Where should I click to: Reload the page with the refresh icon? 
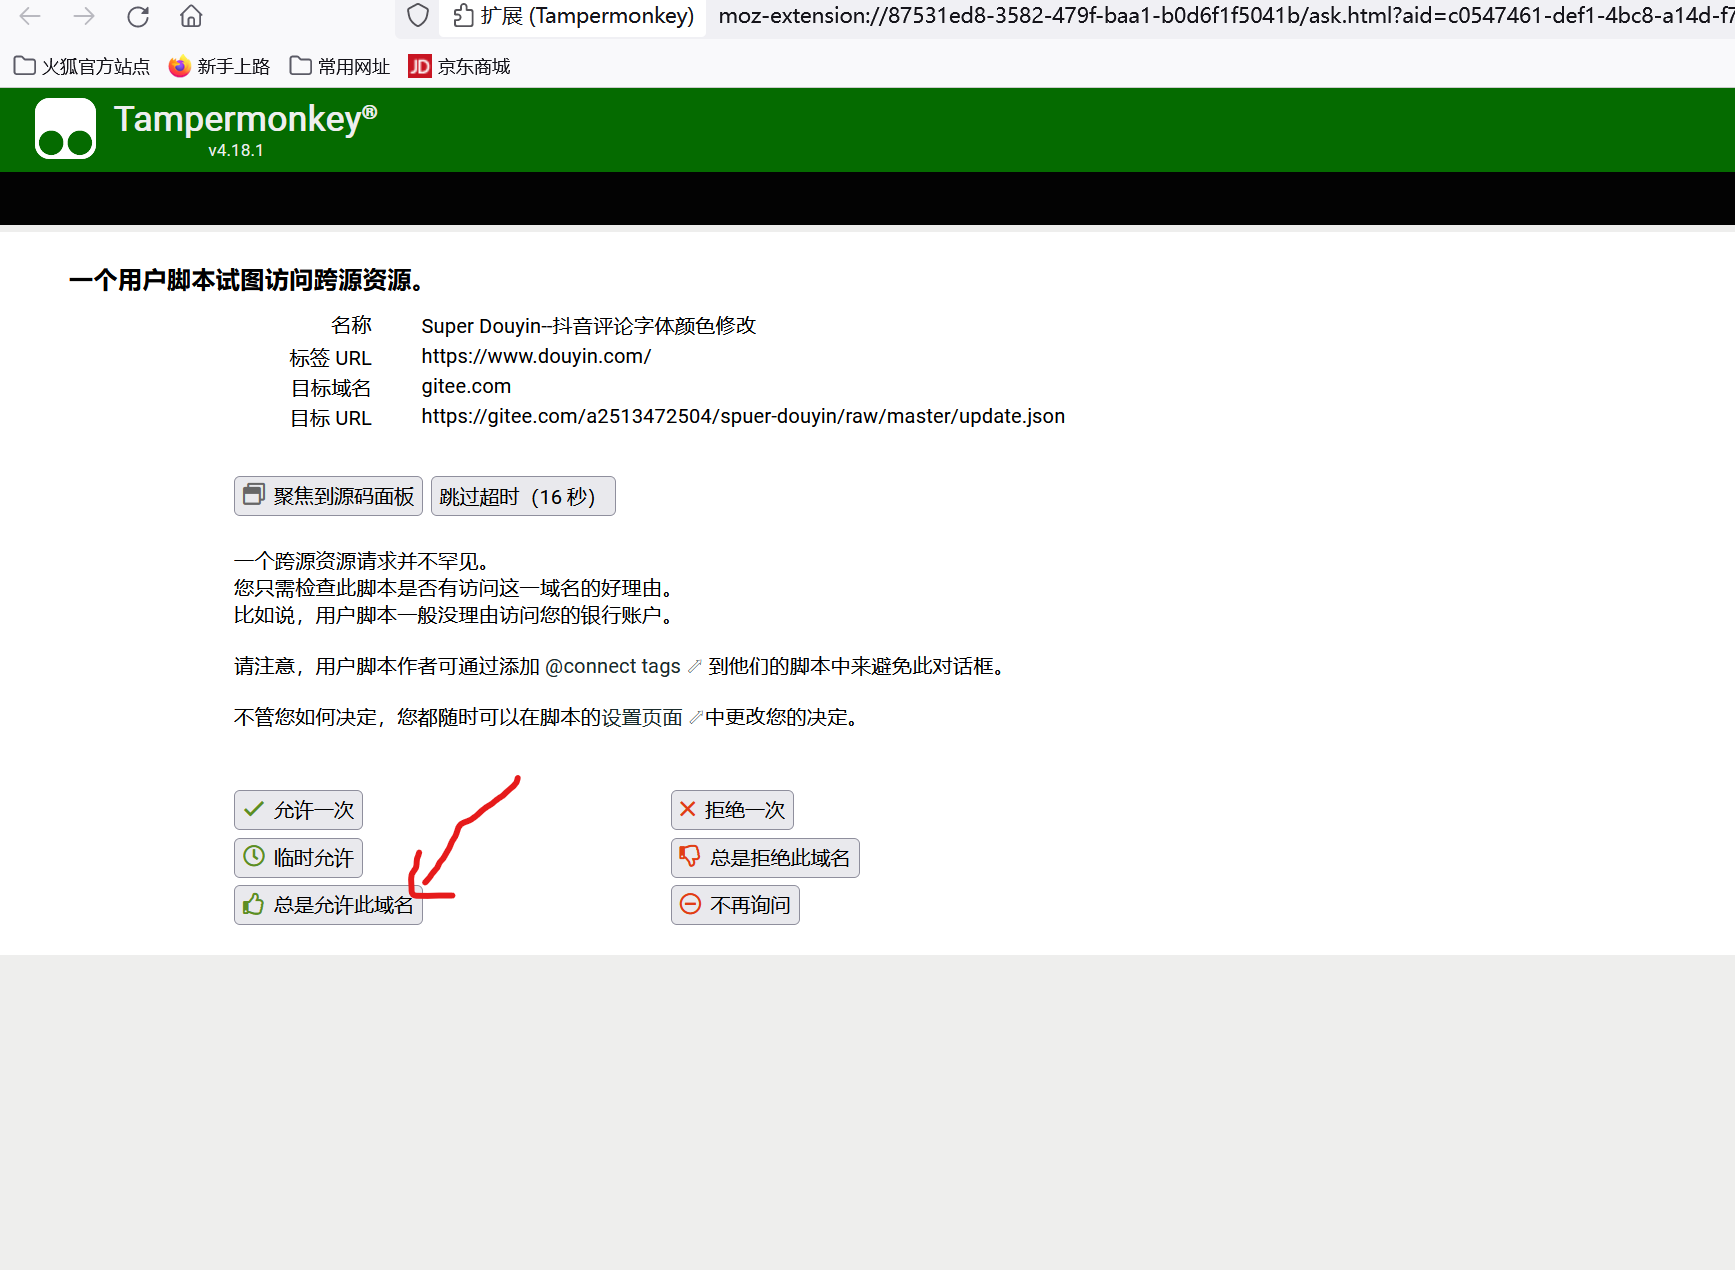pyautogui.click(x=138, y=16)
